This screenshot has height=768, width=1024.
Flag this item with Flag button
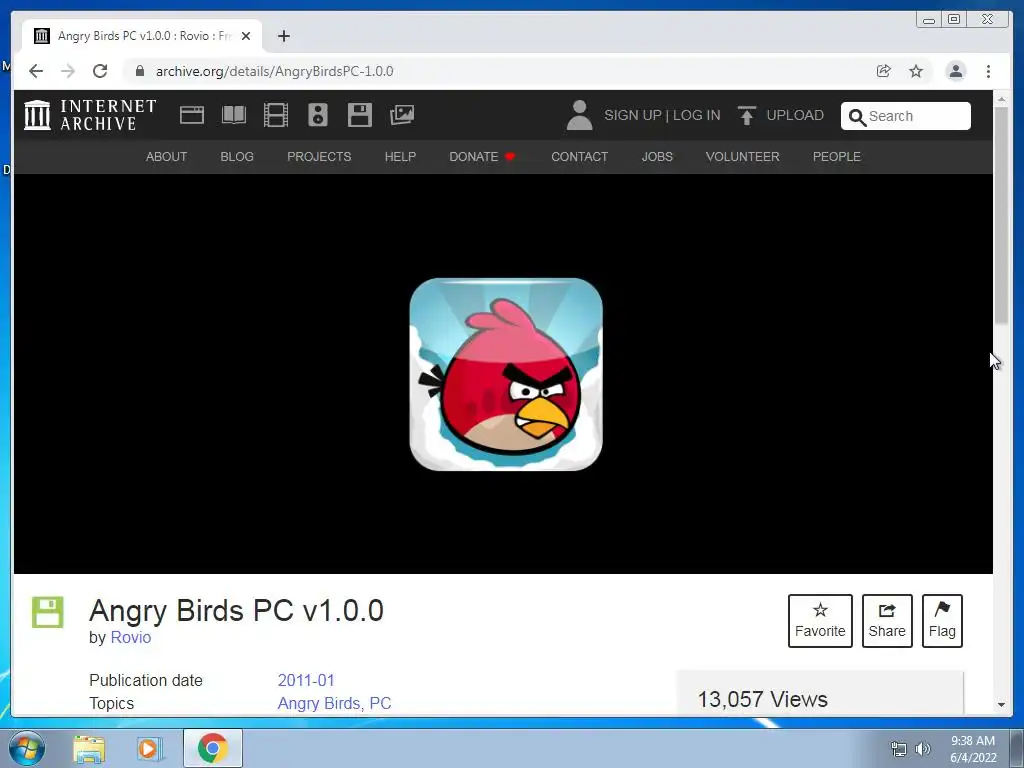tap(942, 620)
